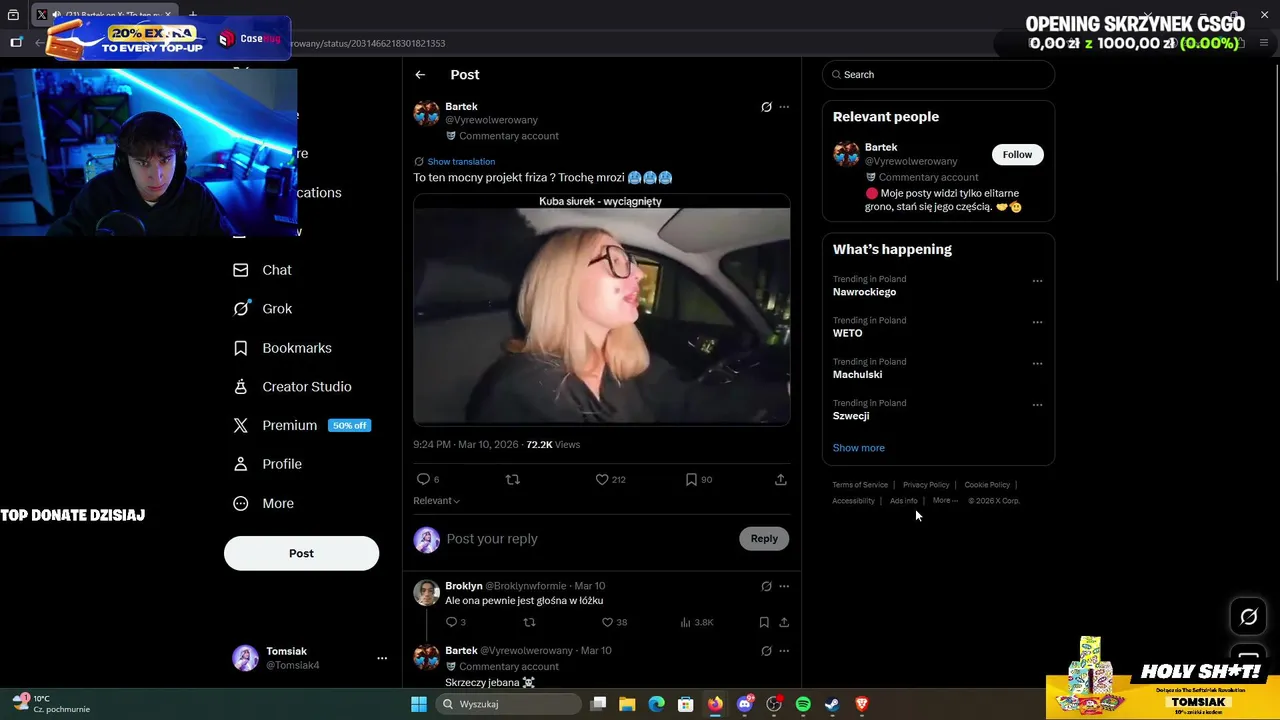Share Bartek's main post
The width and height of the screenshot is (1280, 720).
click(781, 480)
